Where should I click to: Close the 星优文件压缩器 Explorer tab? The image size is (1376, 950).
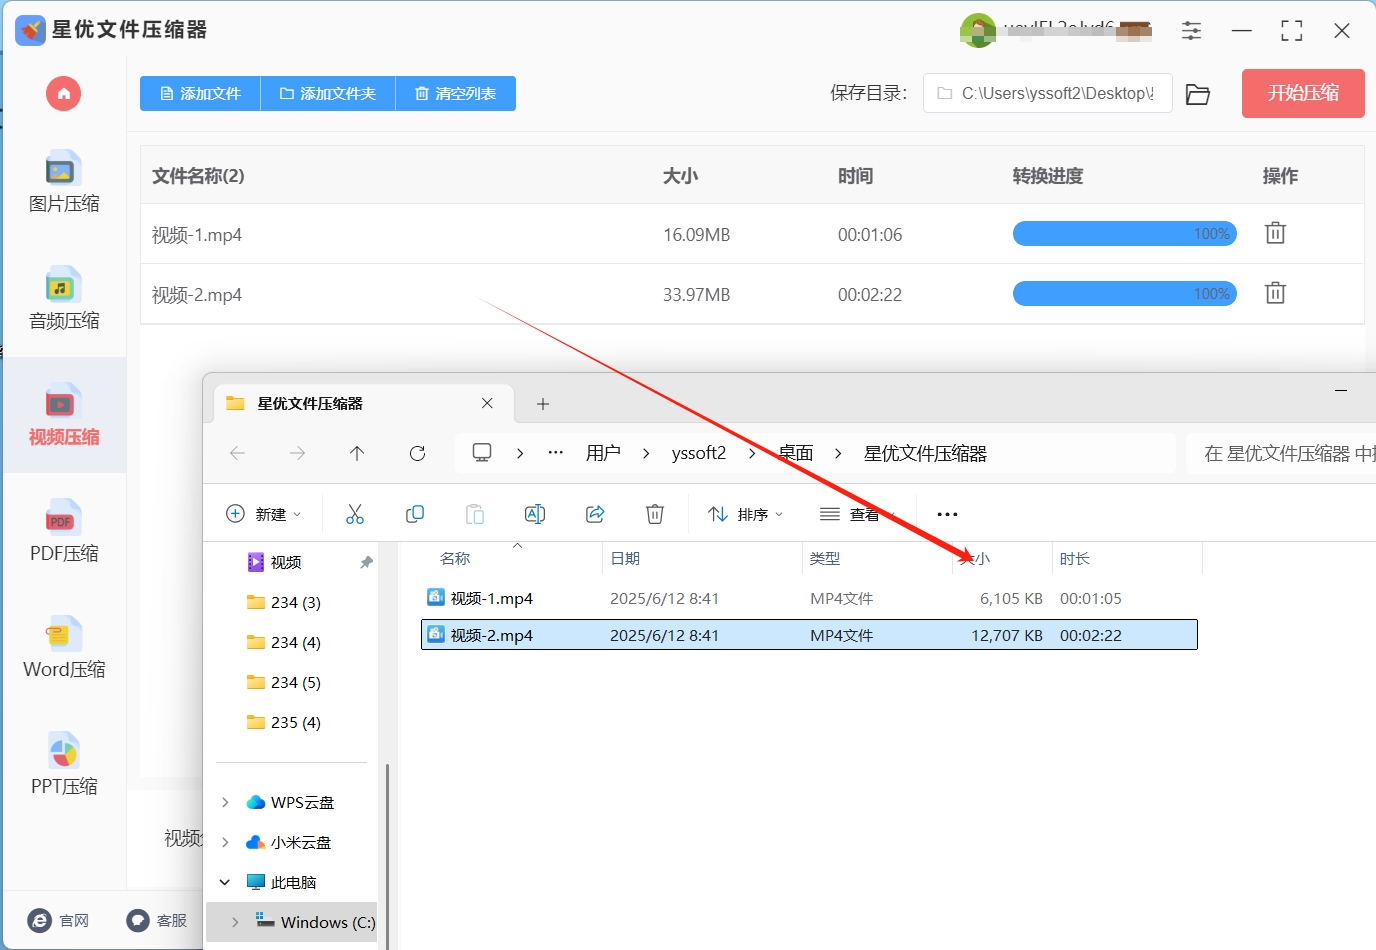[x=487, y=403]
